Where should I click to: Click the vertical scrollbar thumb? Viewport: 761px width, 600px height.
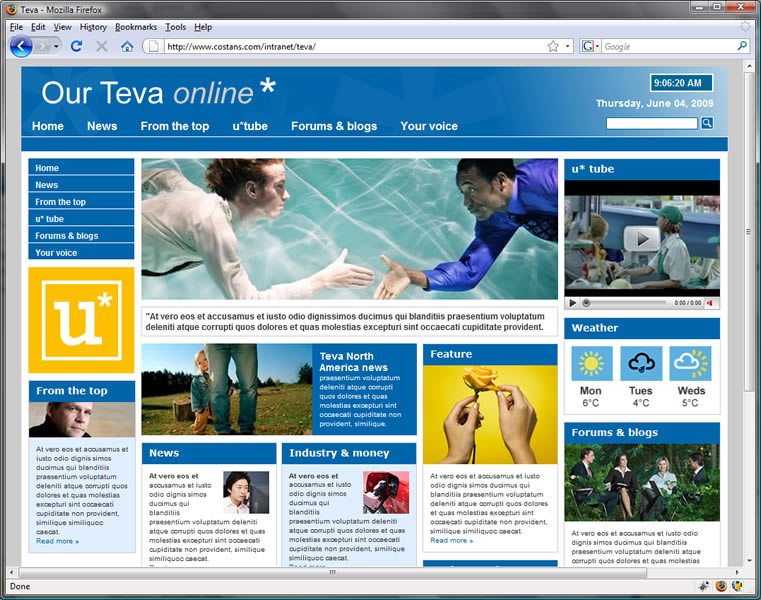click(x=749, y=231)
